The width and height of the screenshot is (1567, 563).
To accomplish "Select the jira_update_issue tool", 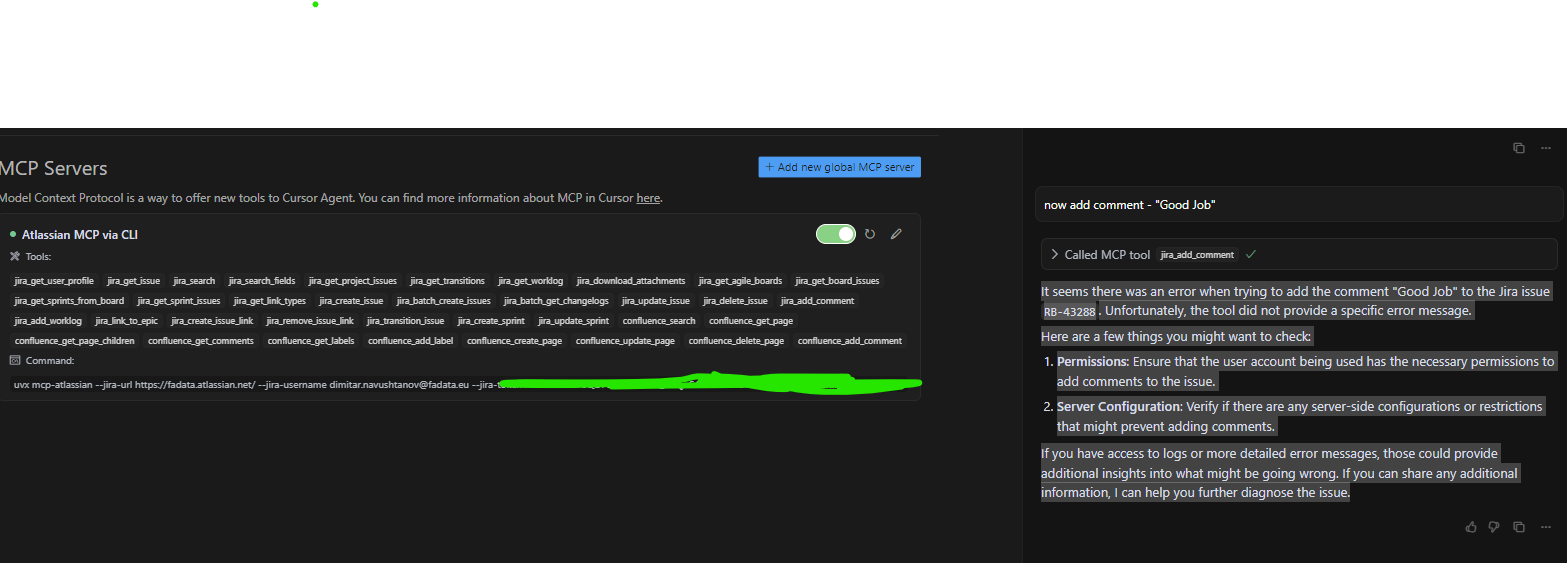I will click(x=656, y=301).
